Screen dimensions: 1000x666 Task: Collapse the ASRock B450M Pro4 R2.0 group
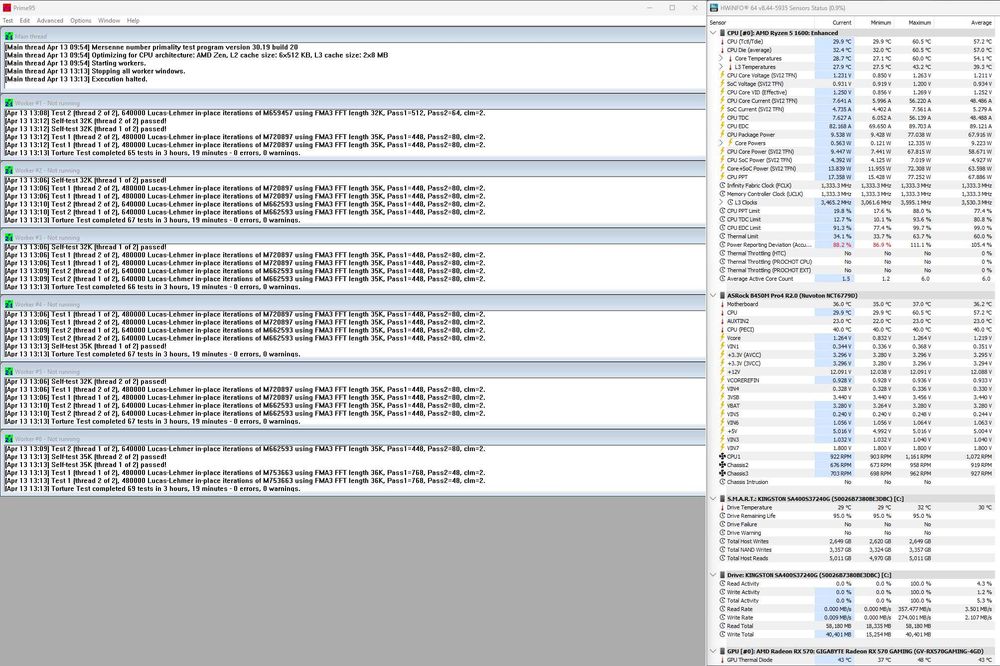point(713,295)
